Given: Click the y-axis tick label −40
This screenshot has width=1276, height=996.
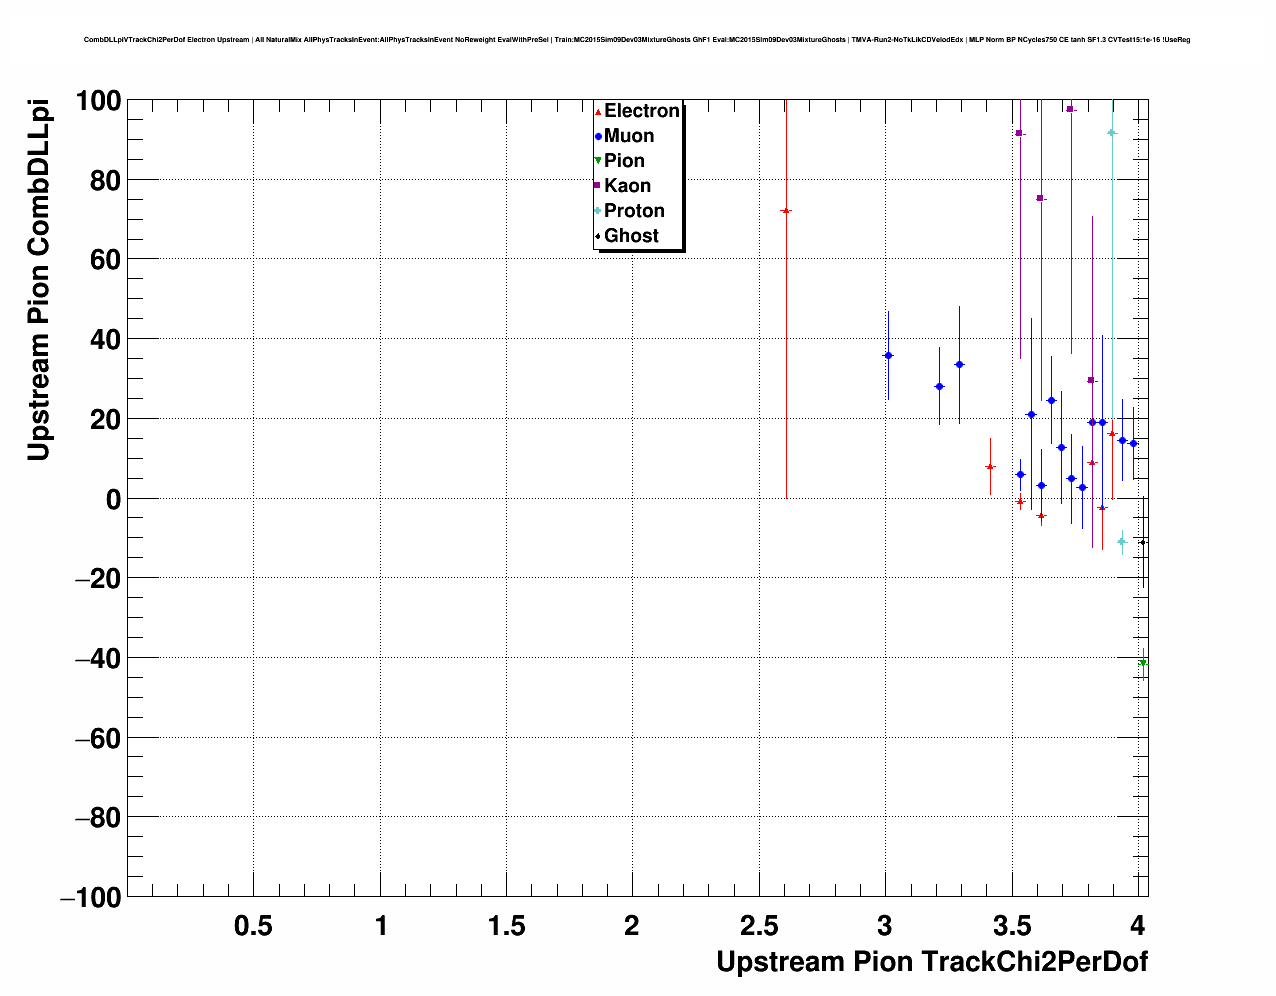Looking at the screenshot, I should 98,659.
